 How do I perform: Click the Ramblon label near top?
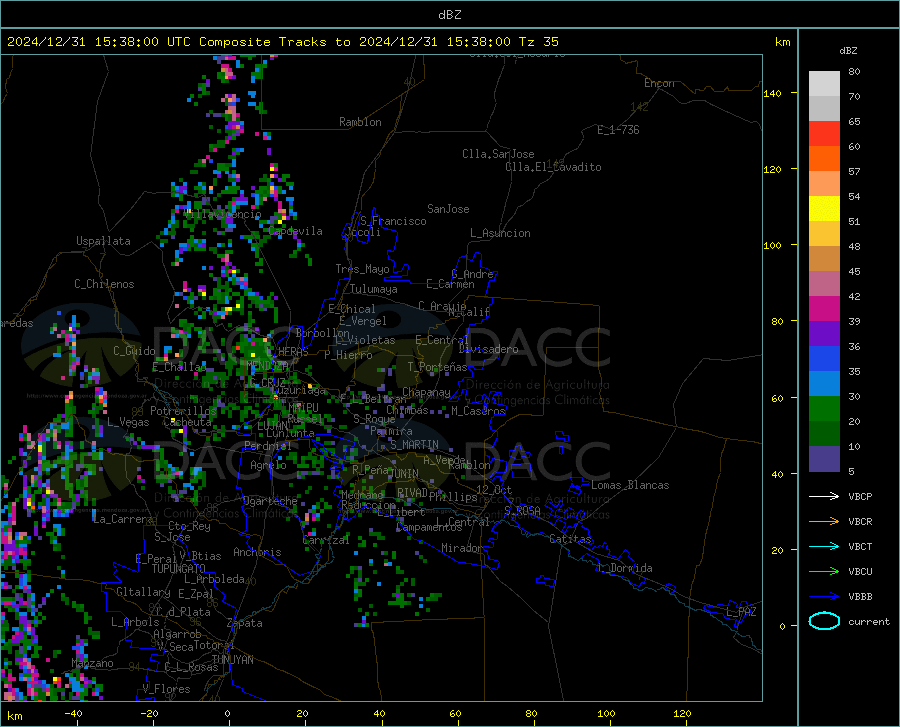point(360,122)
